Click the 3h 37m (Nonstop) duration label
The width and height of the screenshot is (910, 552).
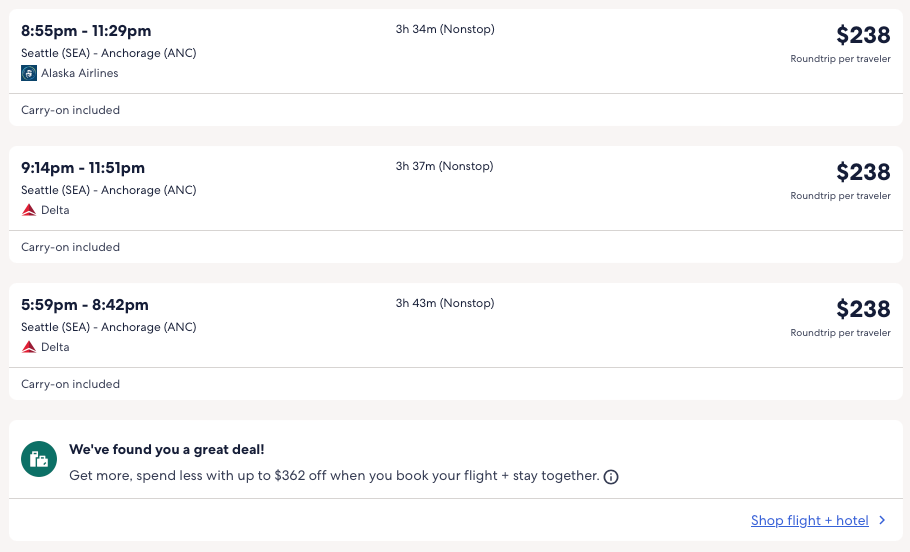click(x=445, y=166)
